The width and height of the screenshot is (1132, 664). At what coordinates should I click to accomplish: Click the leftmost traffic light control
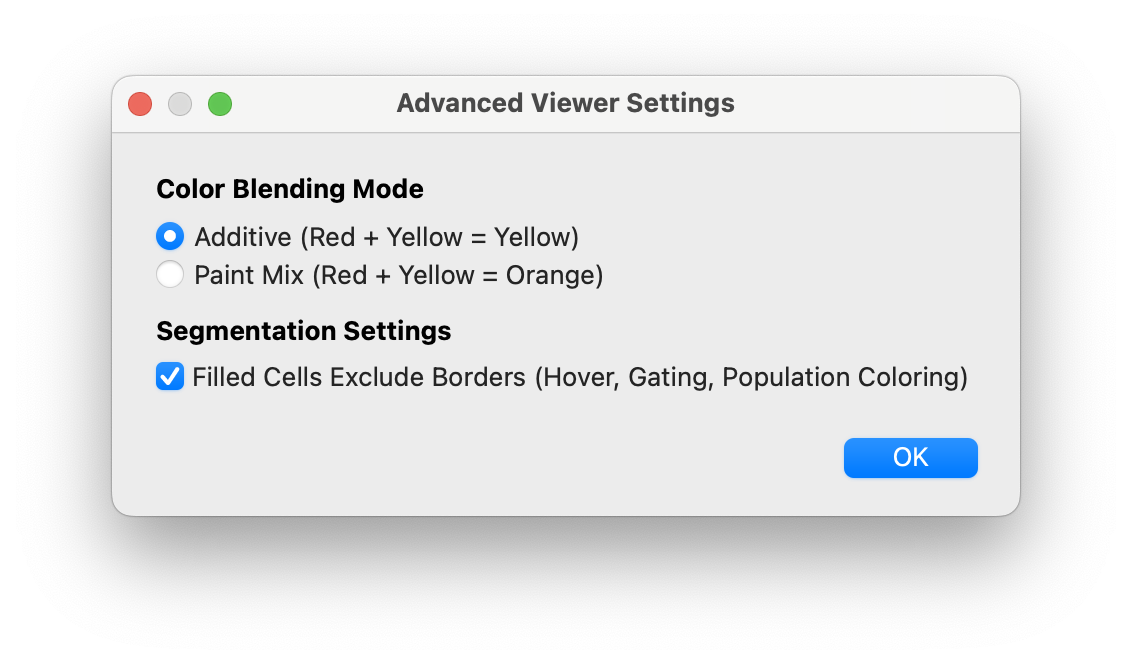coord(139,103)
